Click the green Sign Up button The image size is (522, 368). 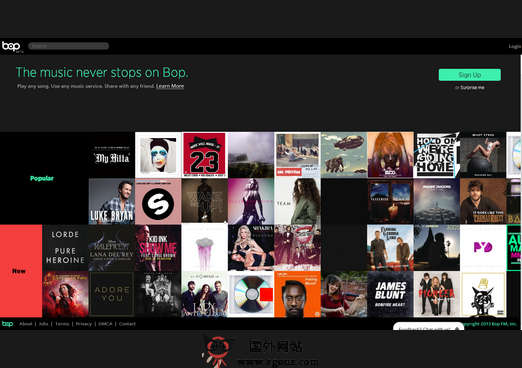click(x=470, y=75)
